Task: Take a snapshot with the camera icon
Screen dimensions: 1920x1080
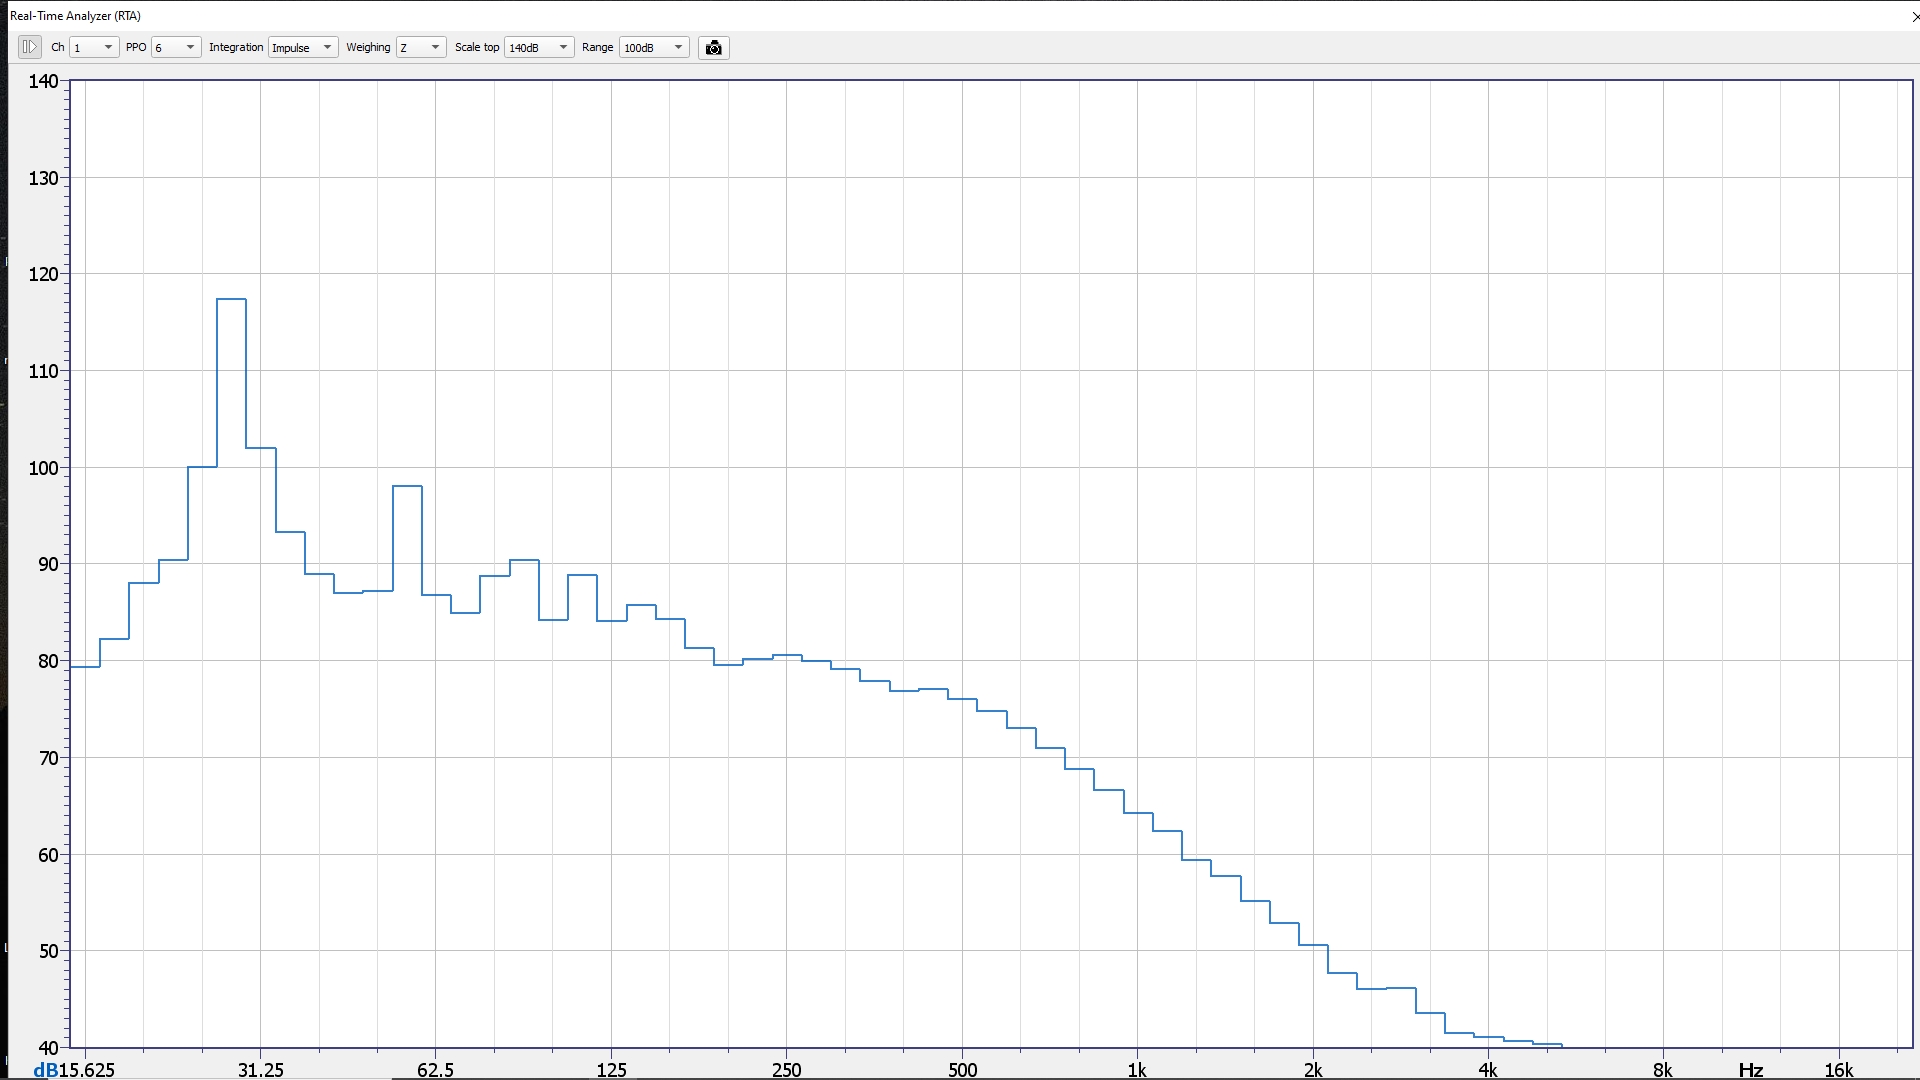Action: tap(713, 48)
